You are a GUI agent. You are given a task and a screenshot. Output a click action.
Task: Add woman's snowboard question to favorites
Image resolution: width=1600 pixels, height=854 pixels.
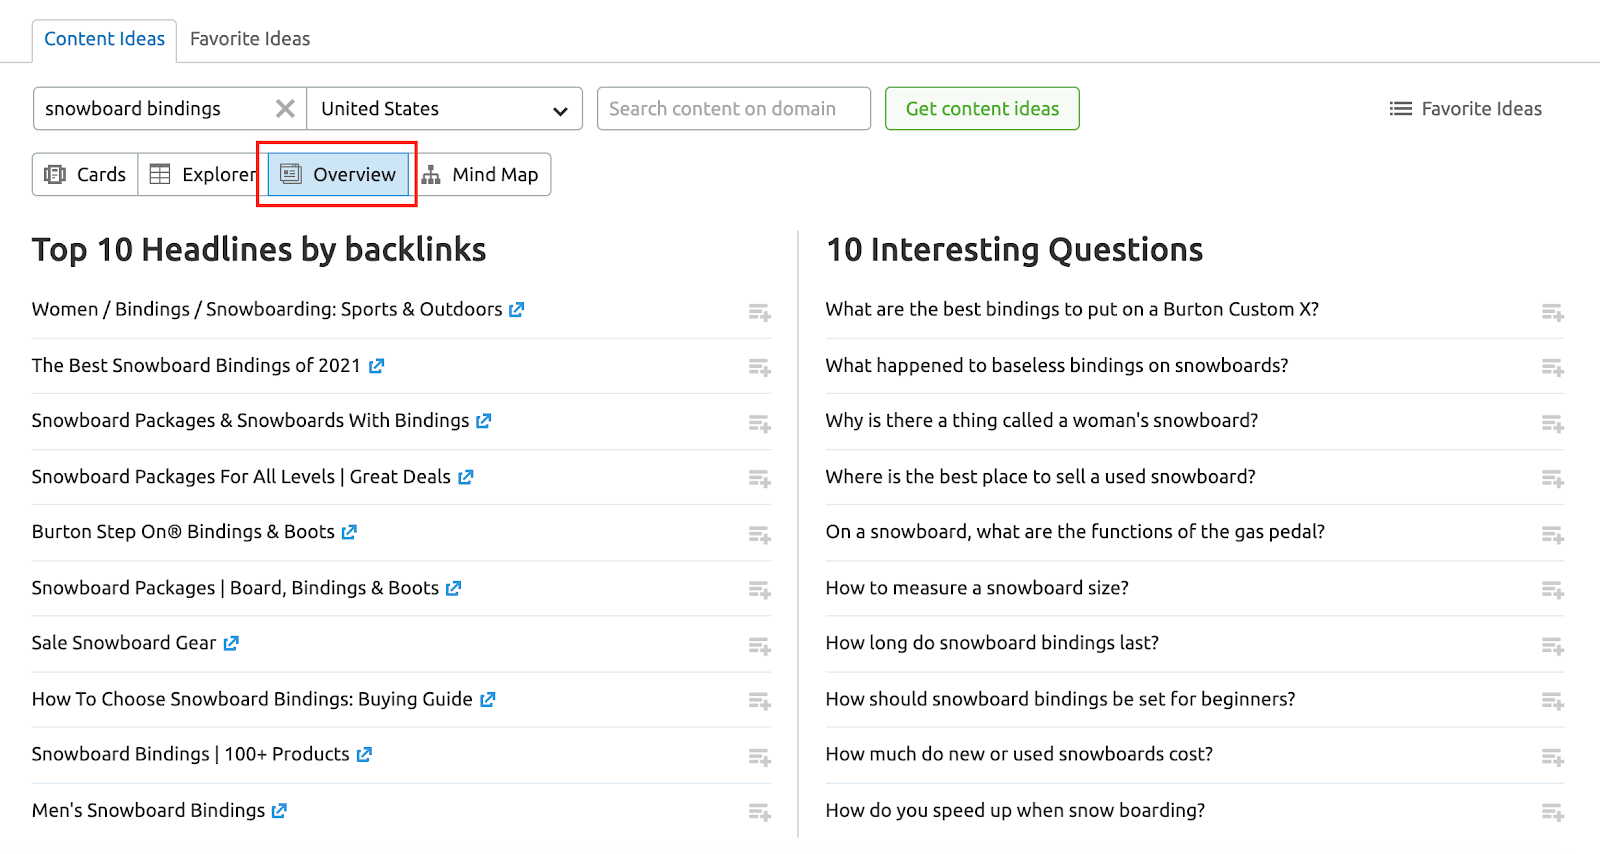coord(1553,424)
